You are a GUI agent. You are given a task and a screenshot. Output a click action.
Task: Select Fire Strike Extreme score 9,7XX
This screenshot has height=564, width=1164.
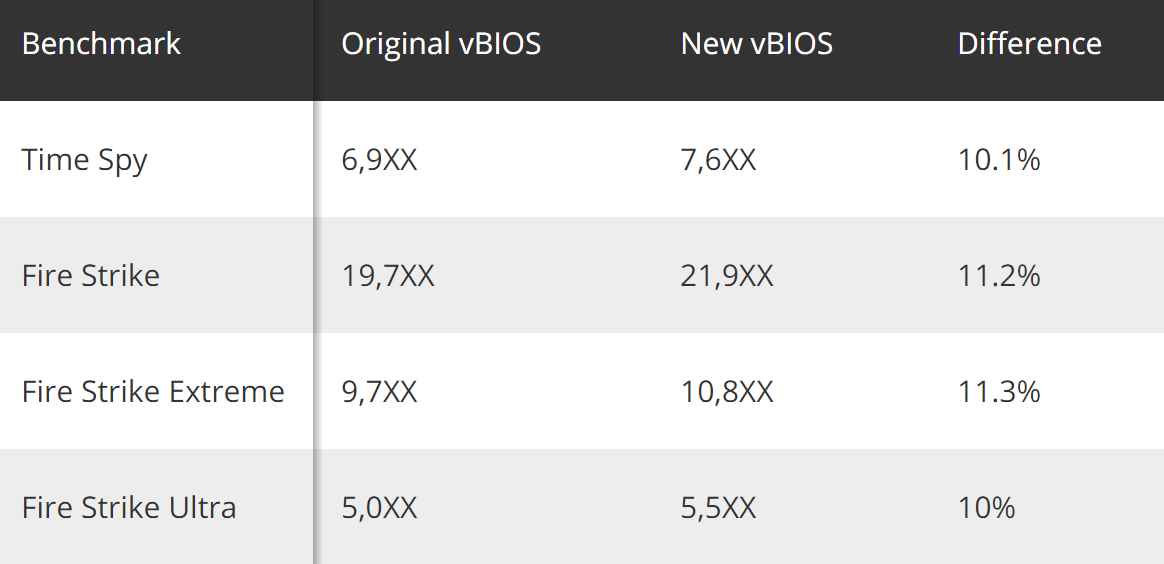coord(379,391)
